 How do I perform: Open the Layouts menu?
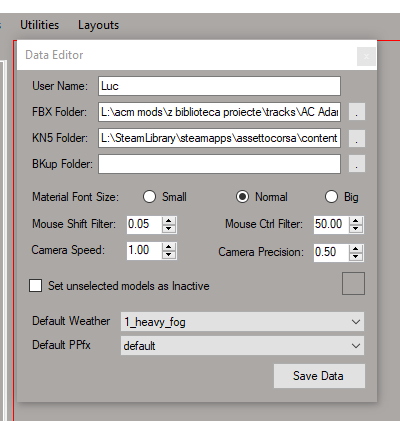98,25
